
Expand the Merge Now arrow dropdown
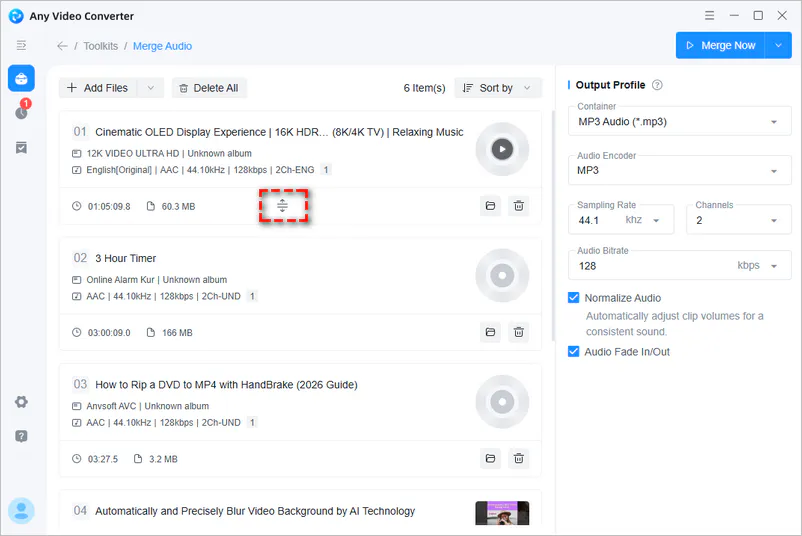778,46
